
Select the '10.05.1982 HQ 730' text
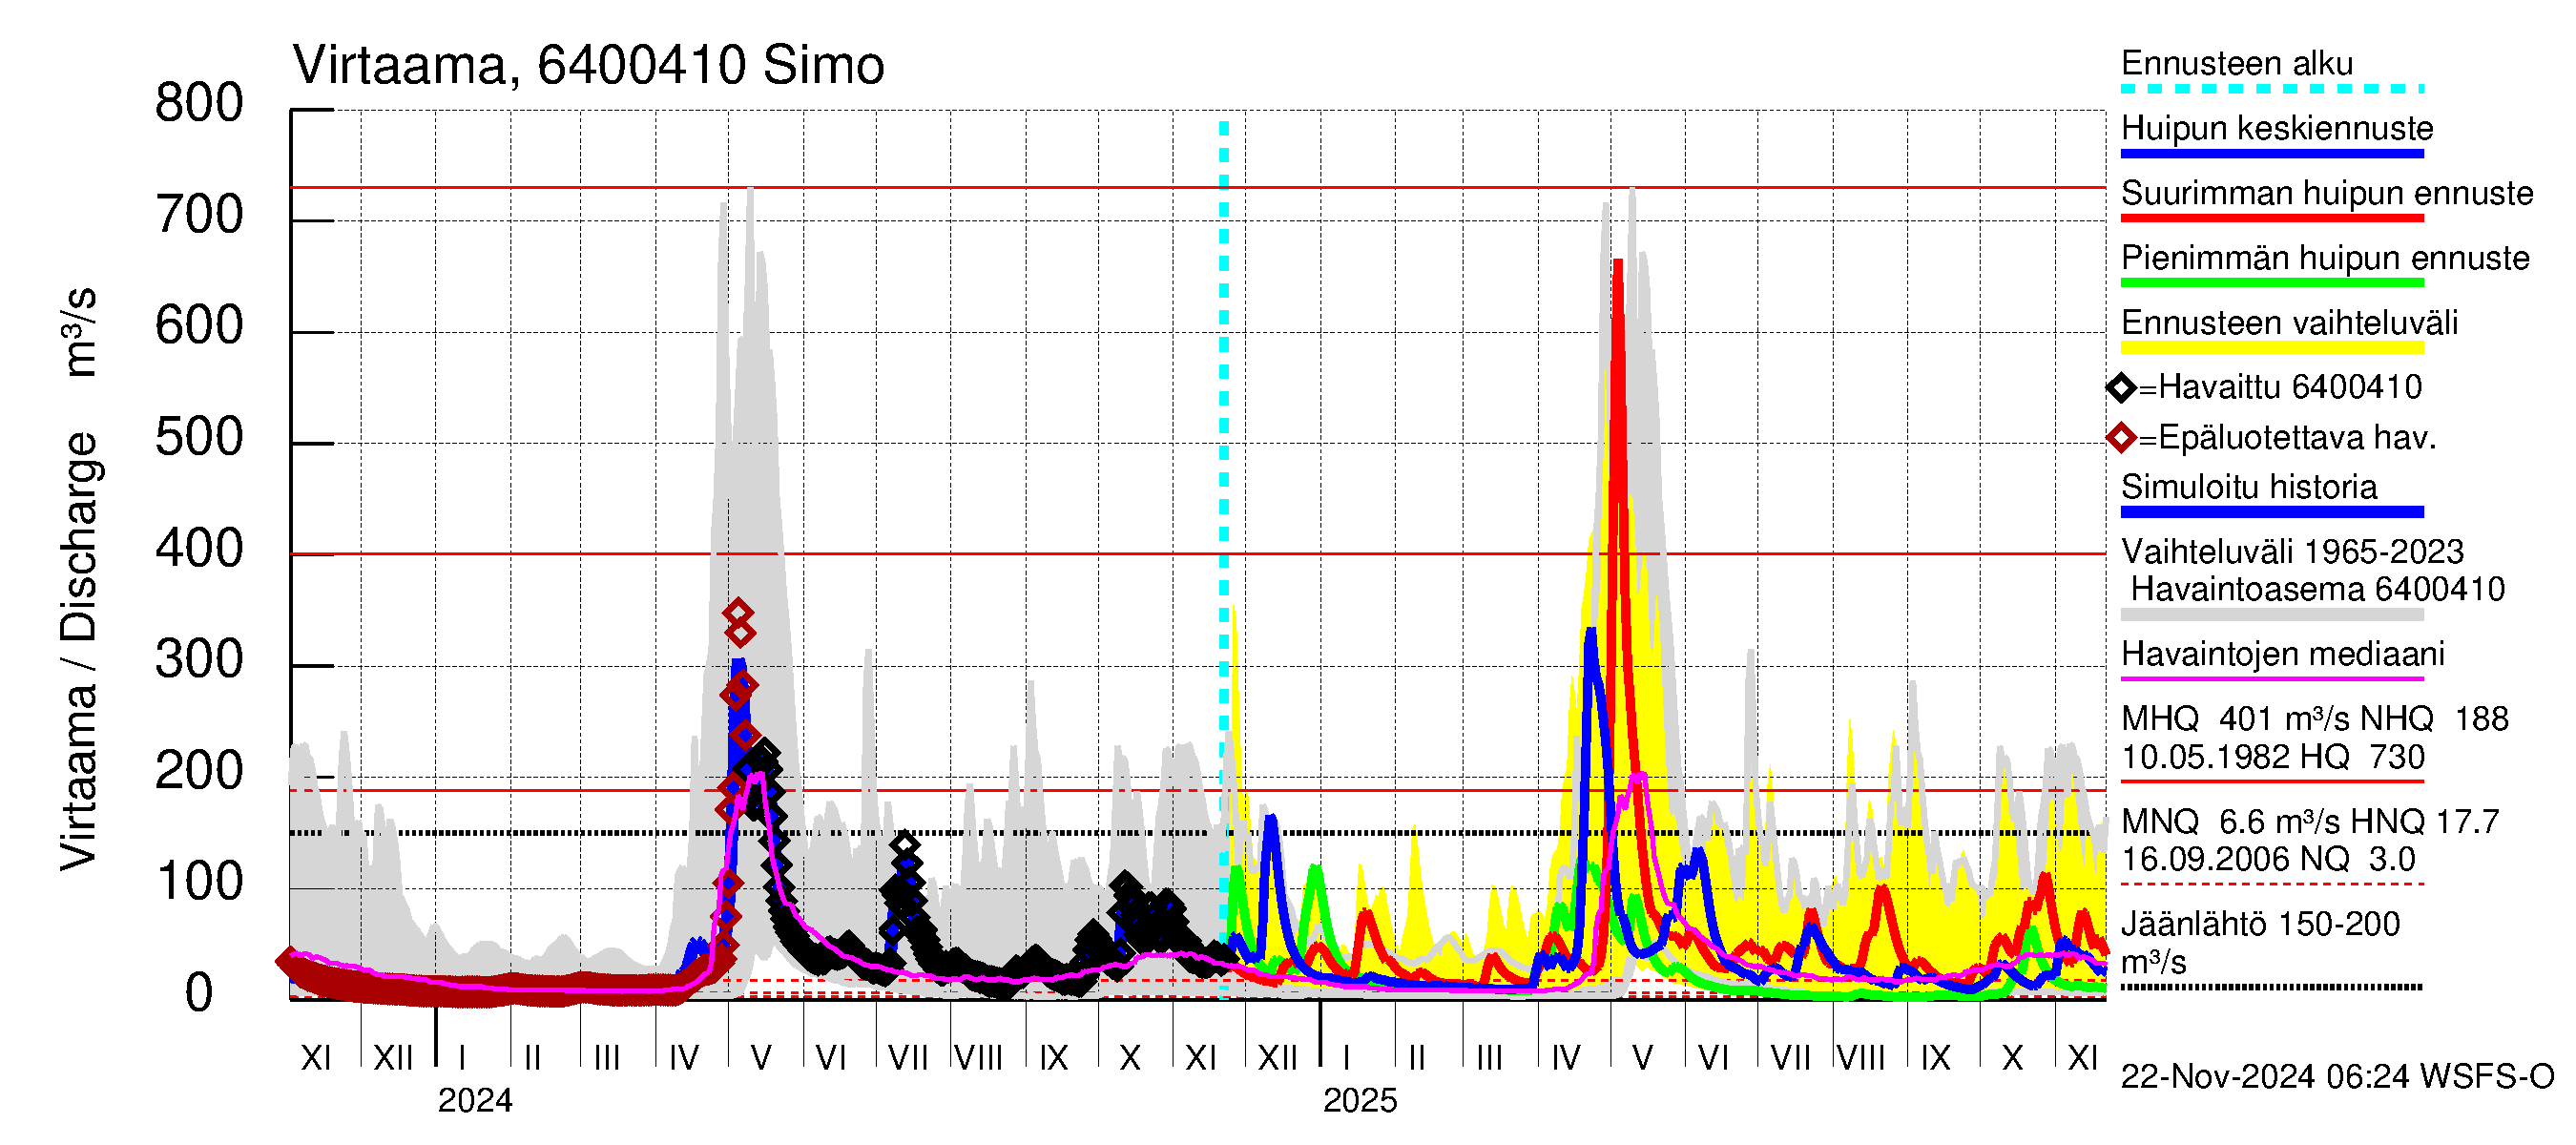[2272, 757]
